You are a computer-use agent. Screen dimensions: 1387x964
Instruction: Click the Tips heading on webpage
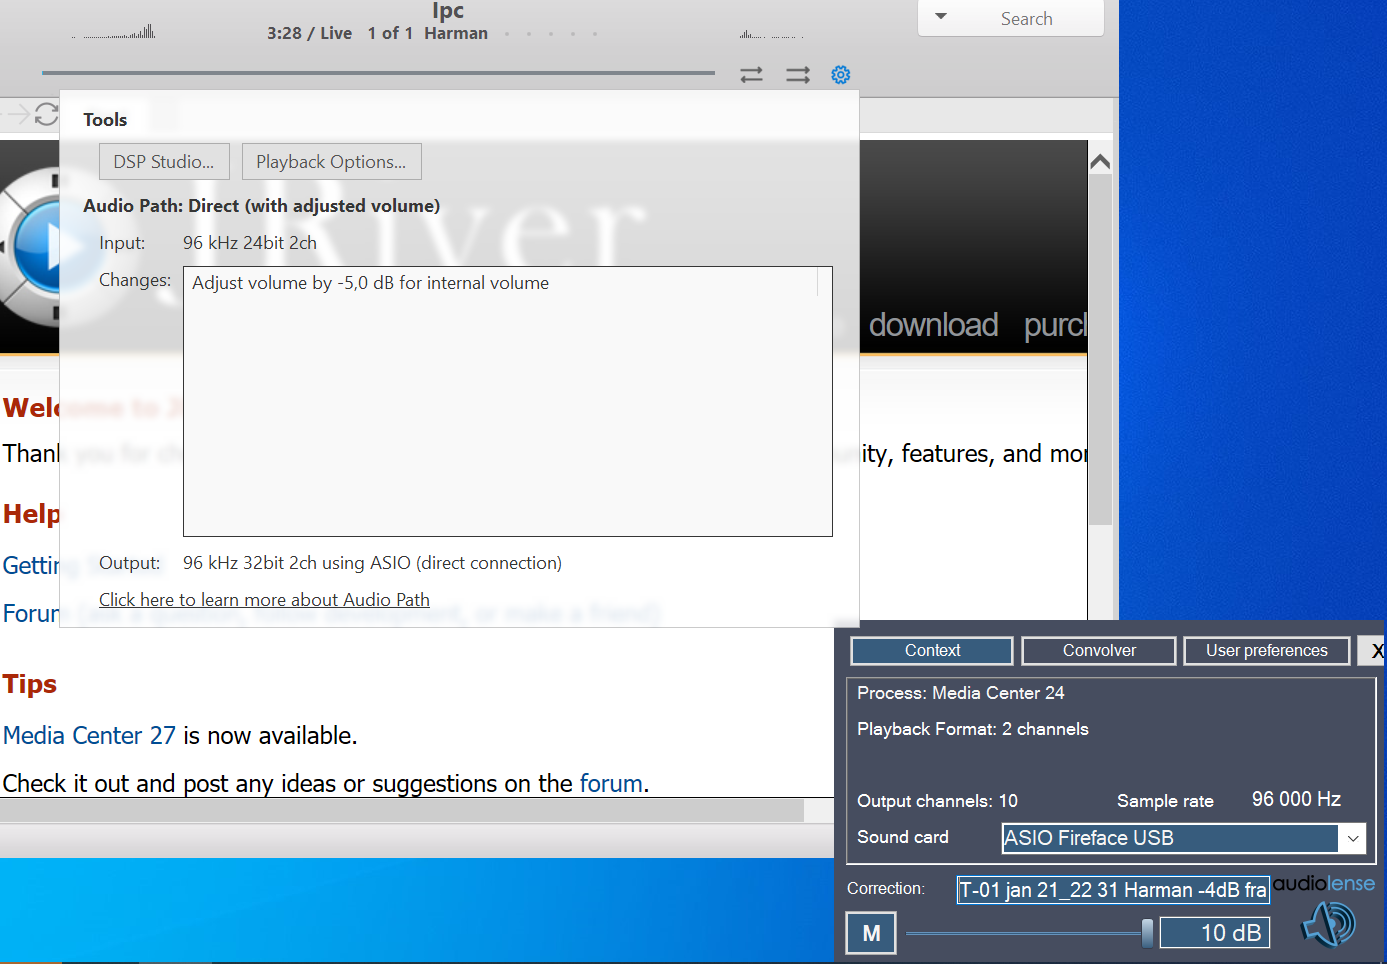(x=30, y=684)
